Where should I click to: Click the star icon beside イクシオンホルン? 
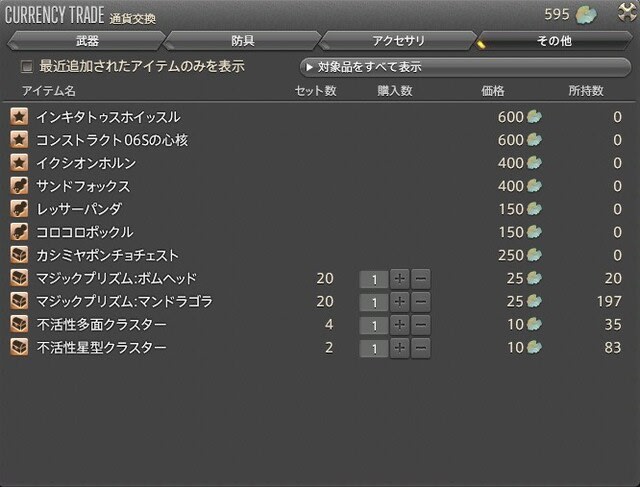point(19,163)
